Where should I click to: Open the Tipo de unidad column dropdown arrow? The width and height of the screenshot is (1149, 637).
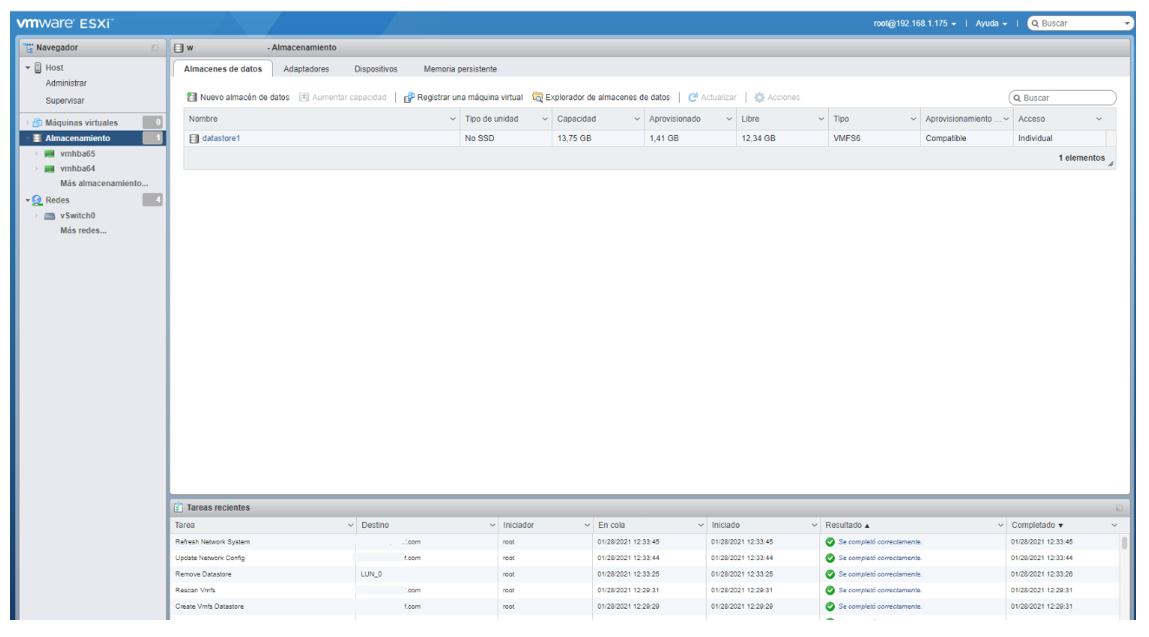point(544,119)
